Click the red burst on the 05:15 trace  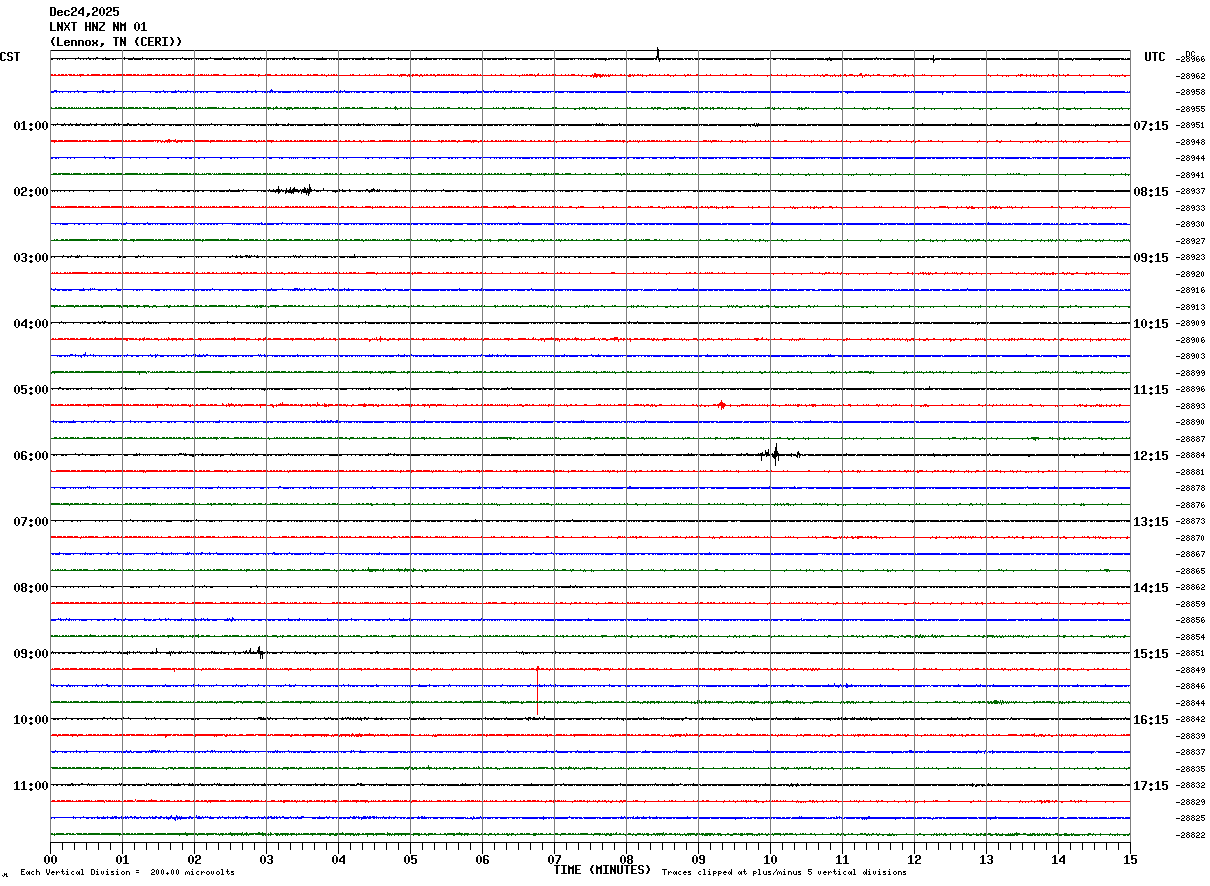coord(721,405)
